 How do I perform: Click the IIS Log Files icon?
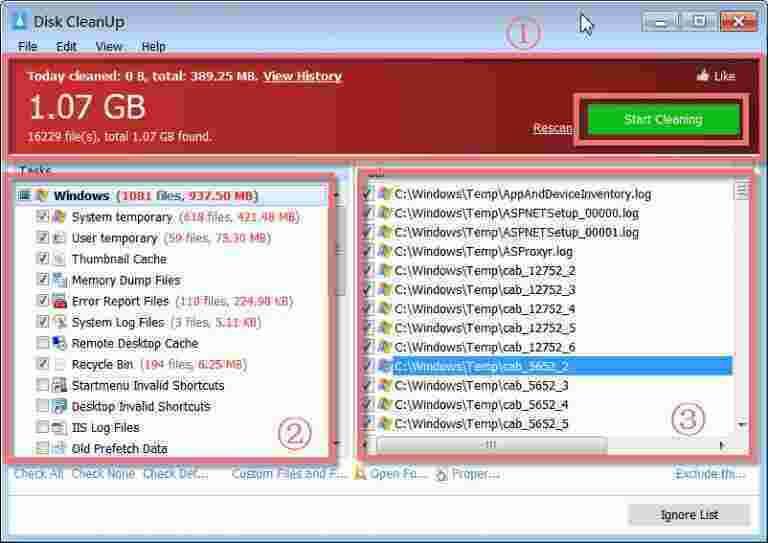59,427
